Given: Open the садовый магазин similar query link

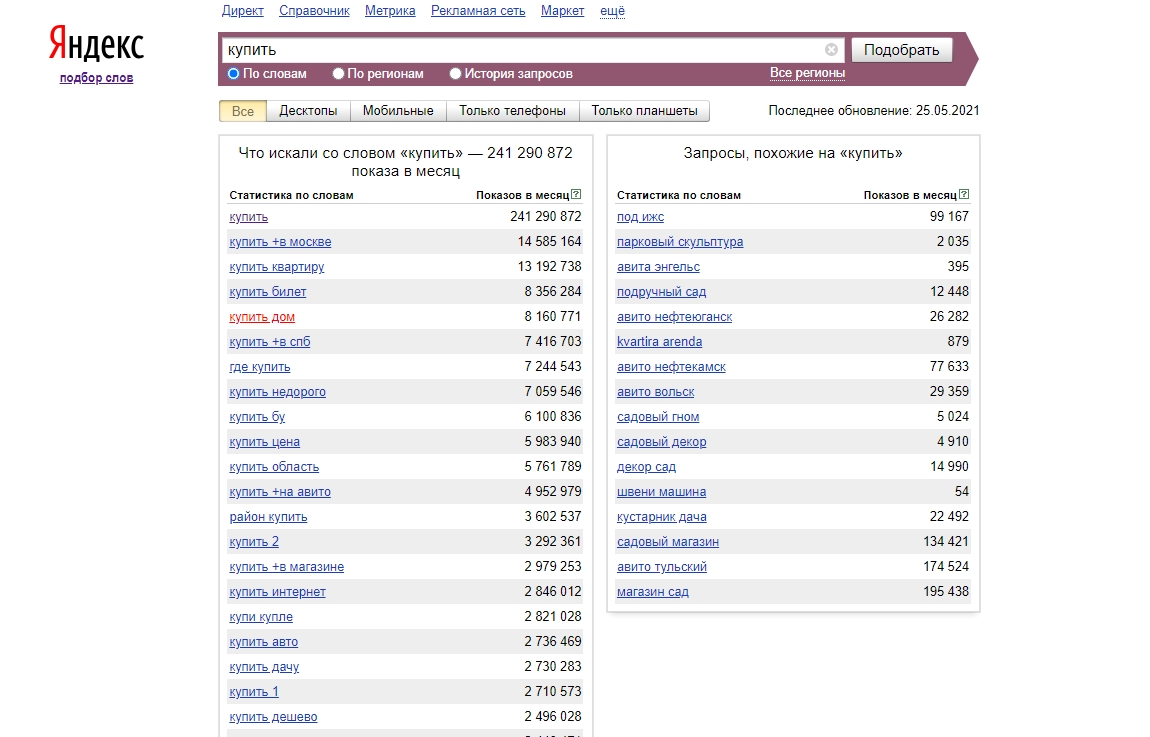Looking at the screenshot, I should click(667, 542).
